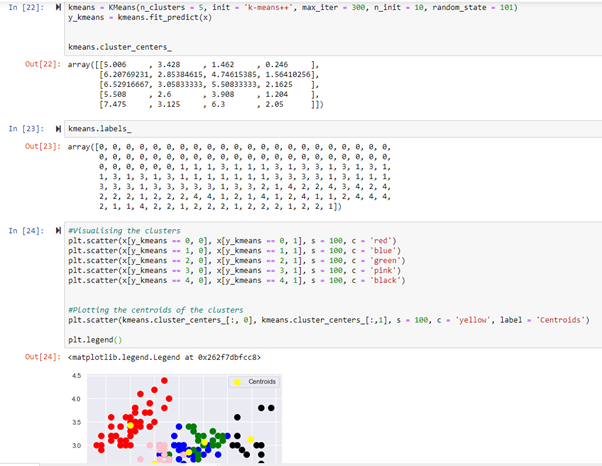
Task: Place cursor in the KMeans(n_clusters = 5 line
Action: (x=293, y=7)
